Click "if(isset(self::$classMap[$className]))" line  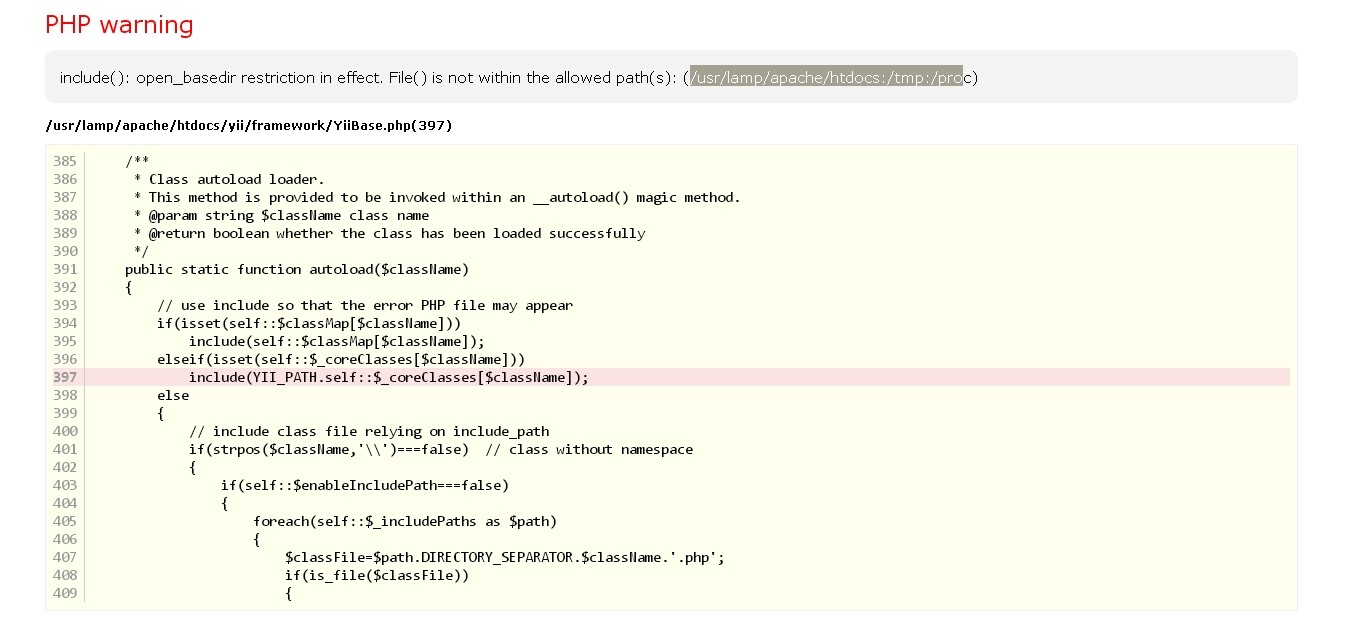[309, 323]
